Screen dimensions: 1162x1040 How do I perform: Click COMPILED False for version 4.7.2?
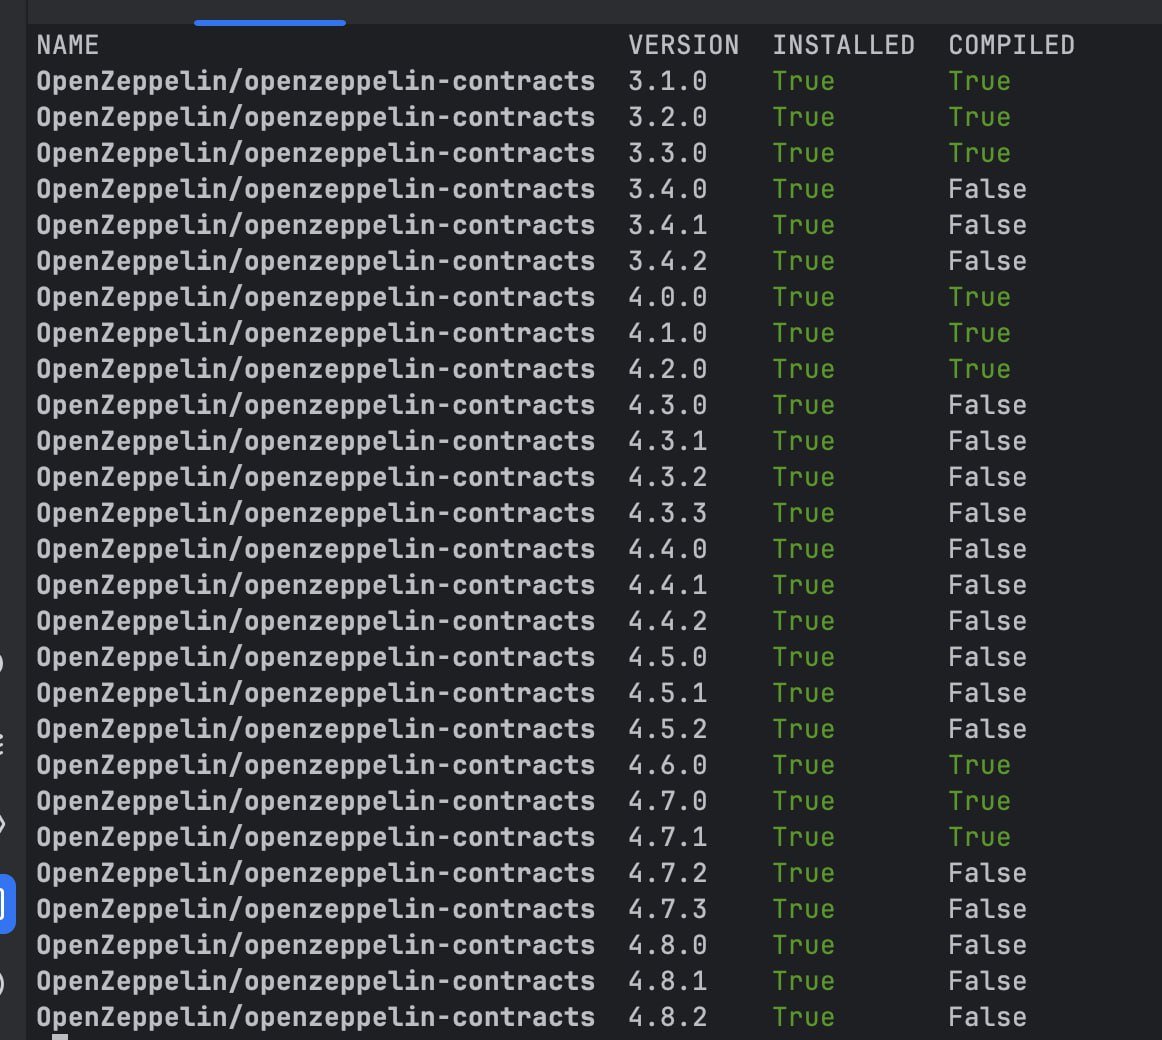(x=987, y=873)
